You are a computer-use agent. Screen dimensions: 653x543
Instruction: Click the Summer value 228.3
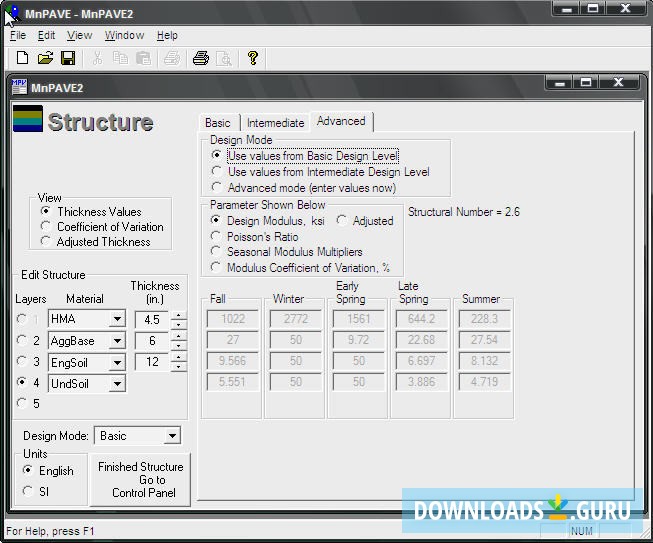pos(484,319)
